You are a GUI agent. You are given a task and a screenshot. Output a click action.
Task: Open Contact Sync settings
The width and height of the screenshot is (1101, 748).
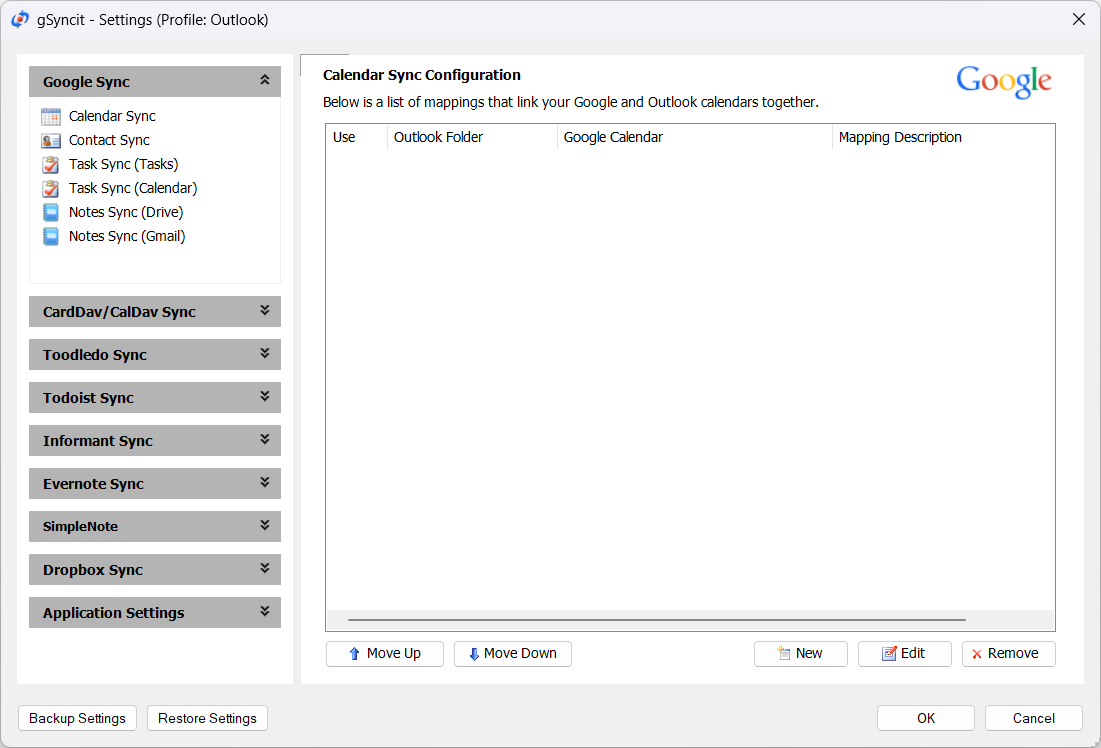point(109,140)
